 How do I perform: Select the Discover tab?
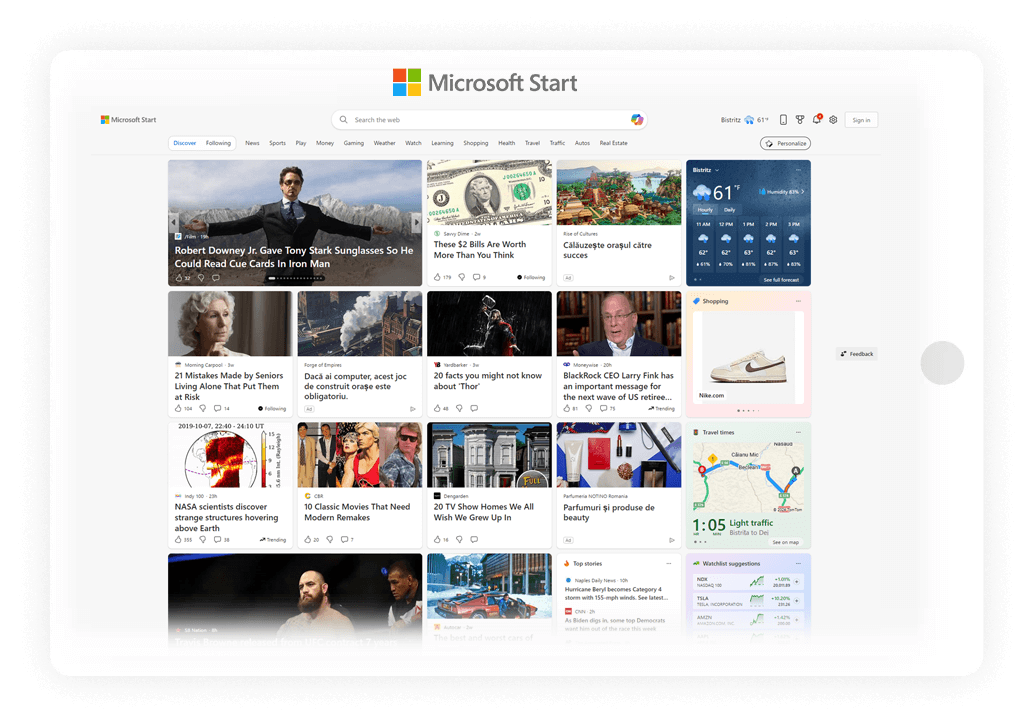coord(185,143)
